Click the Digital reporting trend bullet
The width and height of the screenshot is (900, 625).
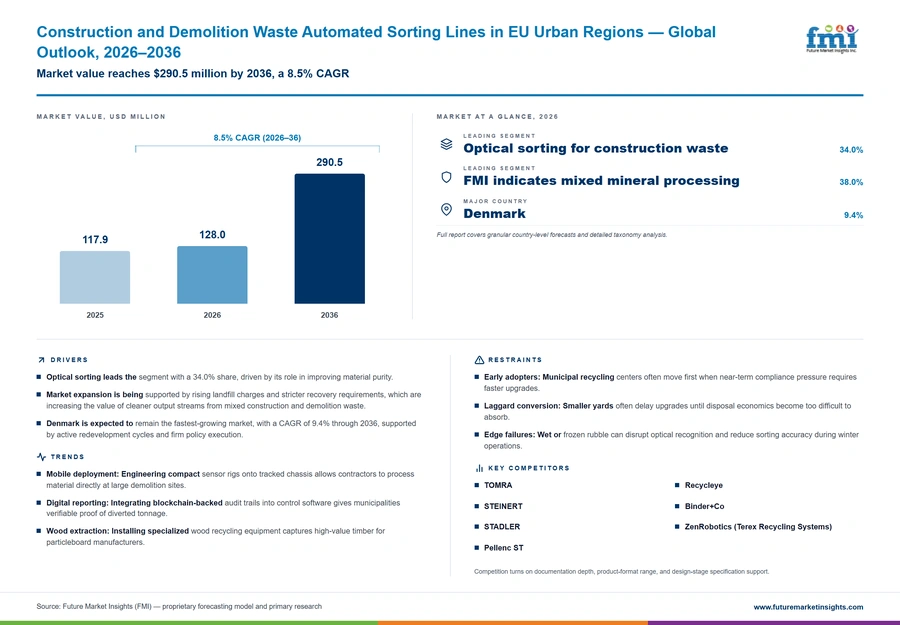(x=223, y=508)
